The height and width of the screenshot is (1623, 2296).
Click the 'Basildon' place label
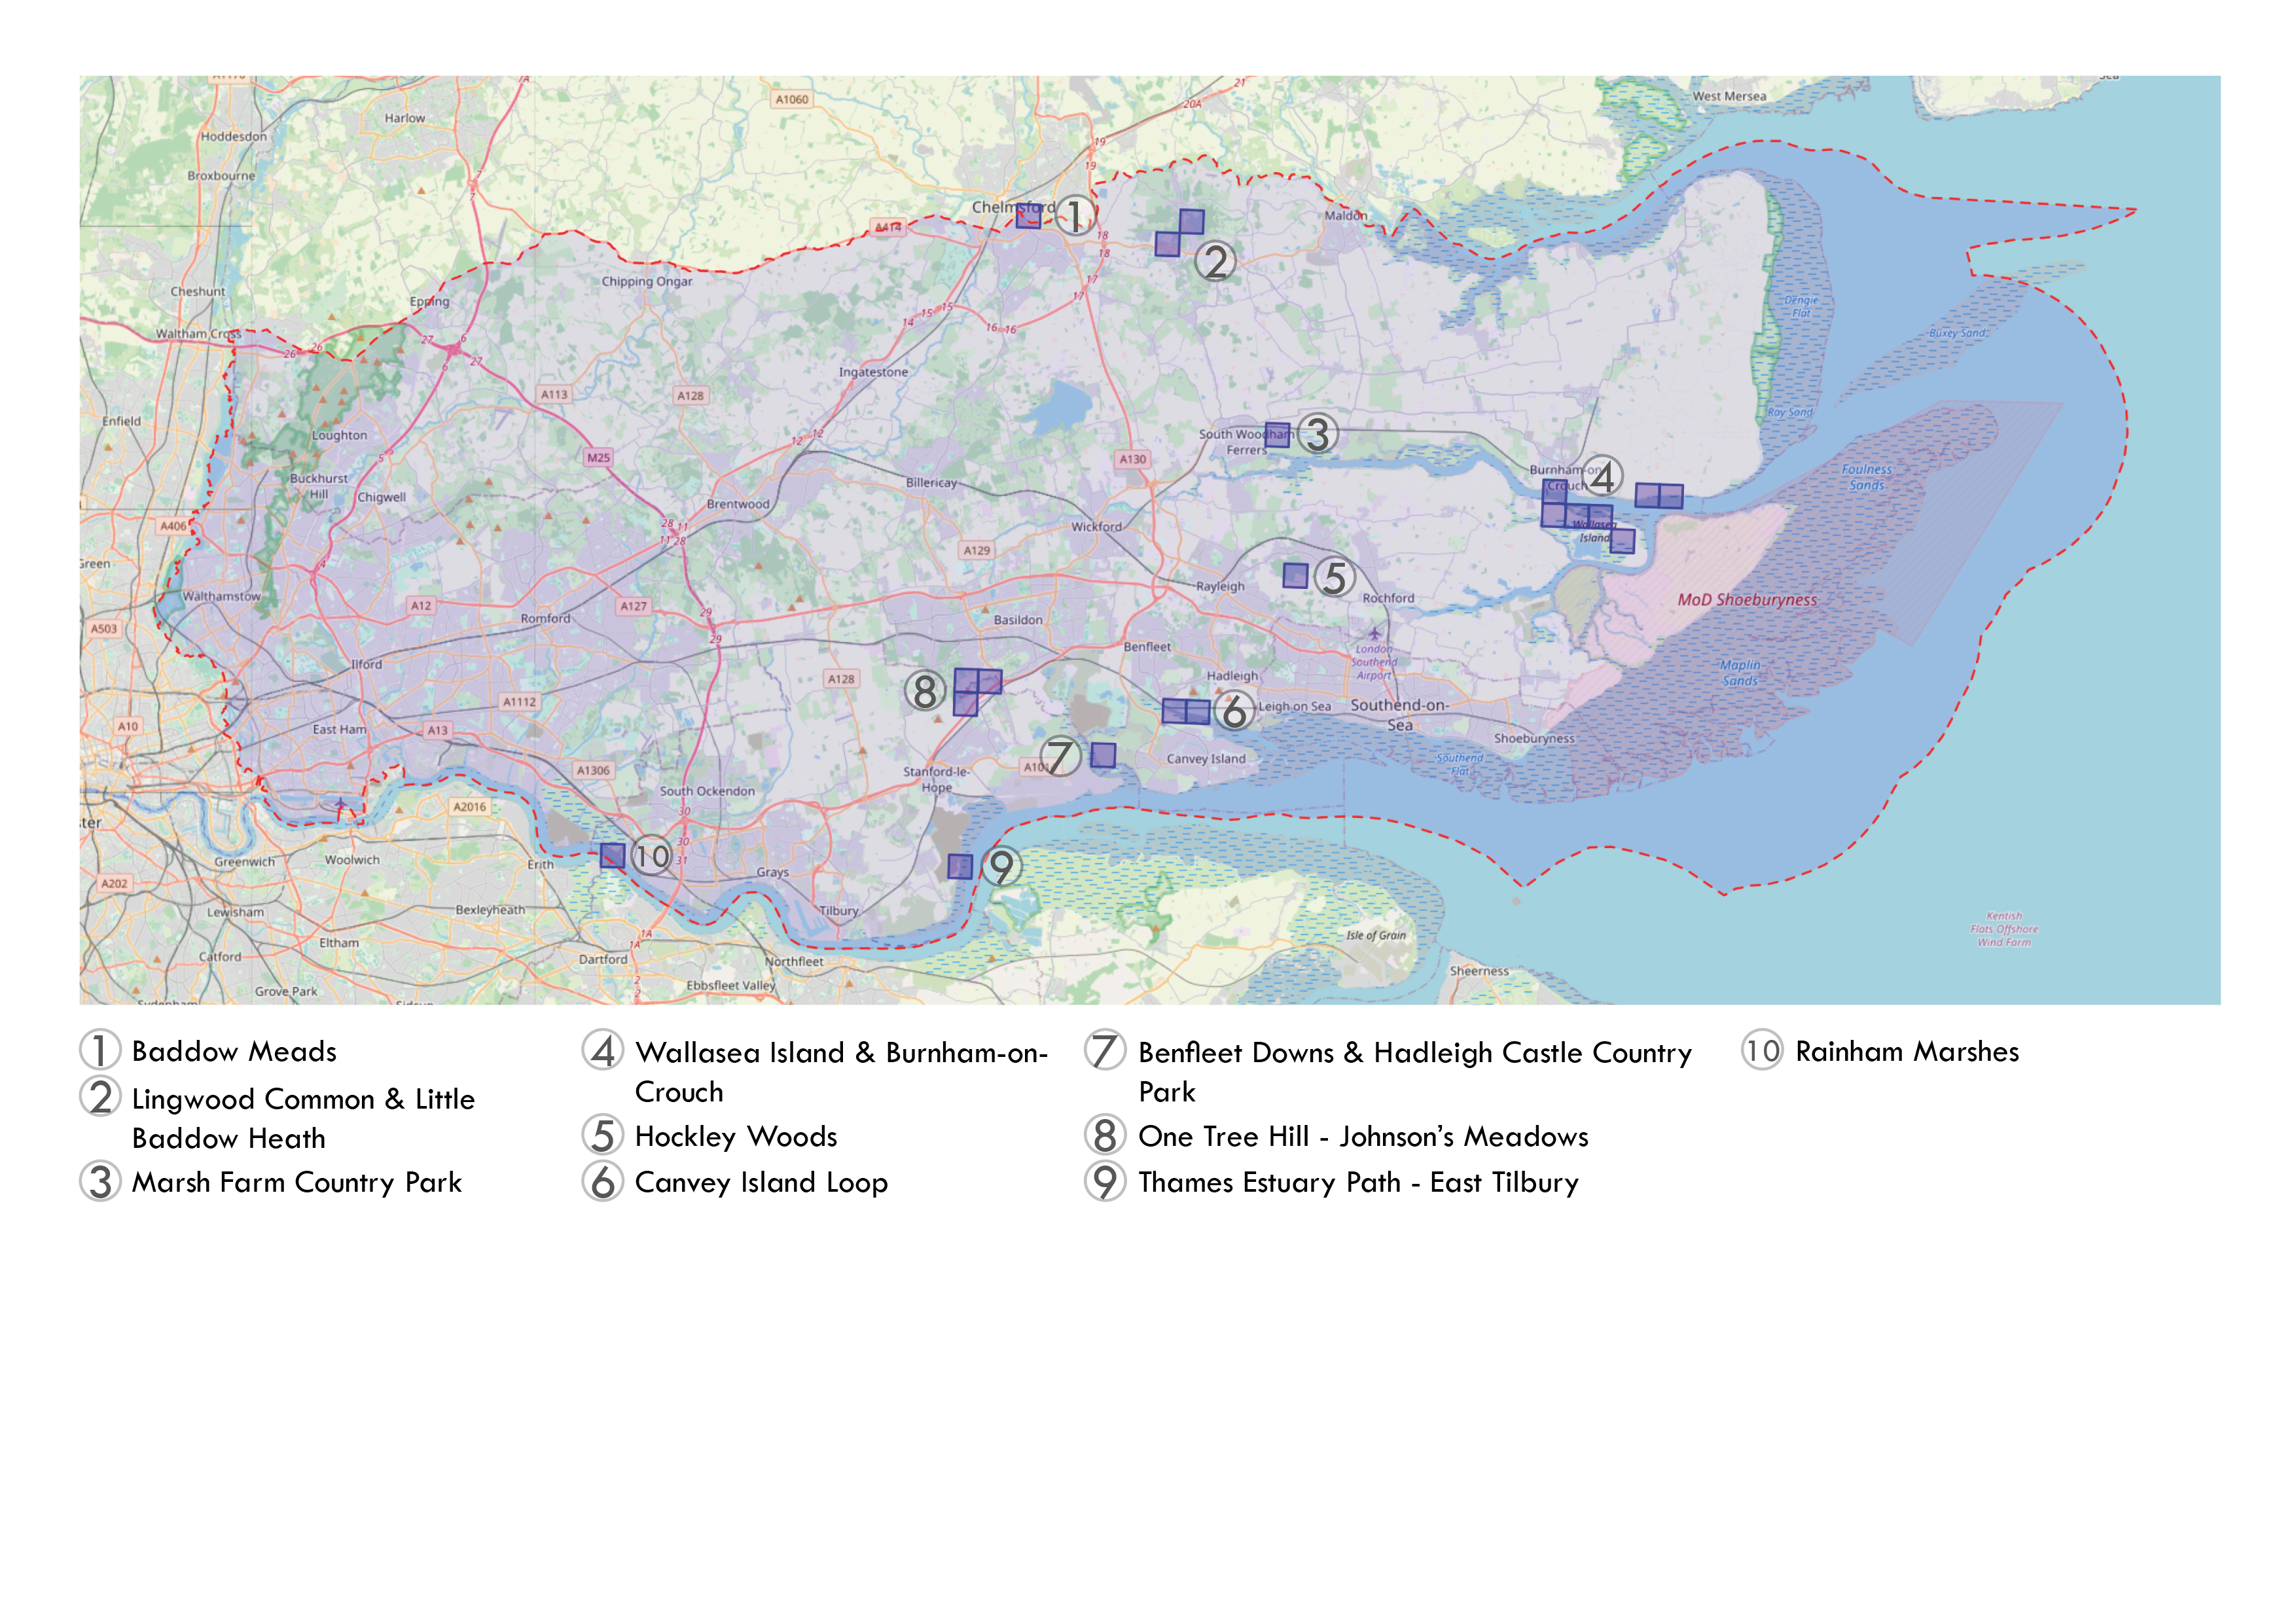click(1018, 620)
